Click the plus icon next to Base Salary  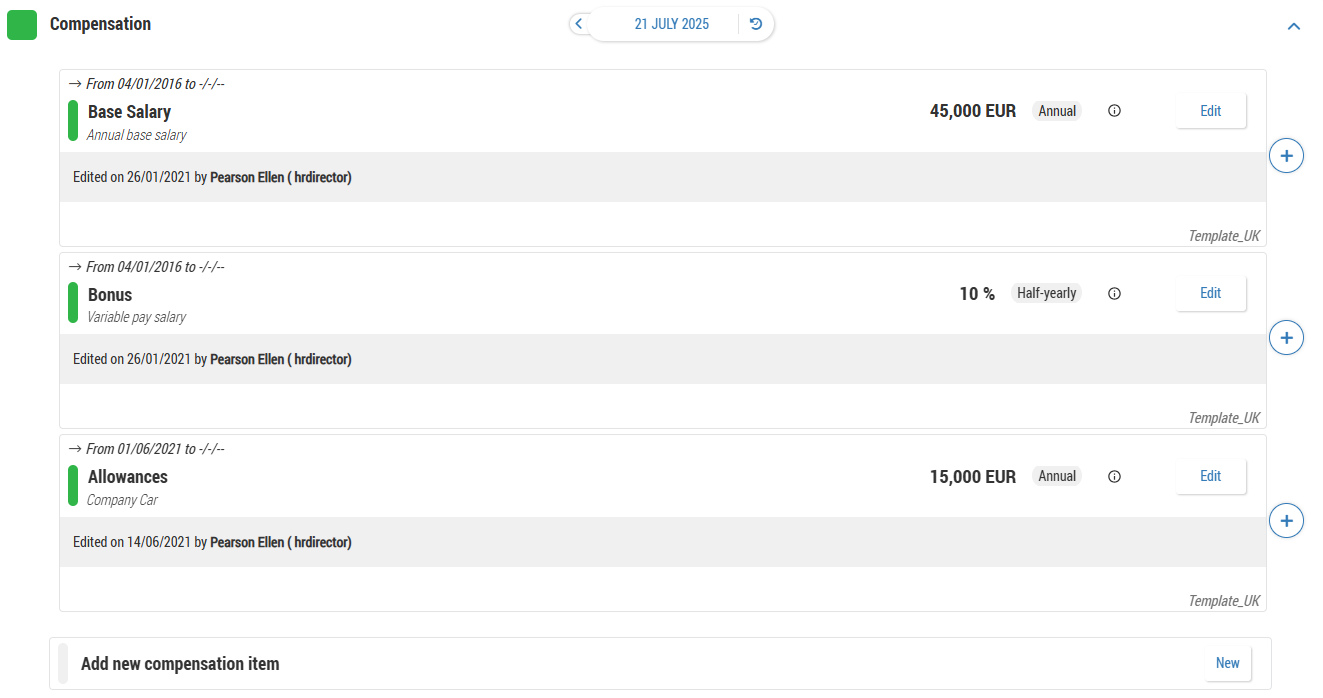1286,156
